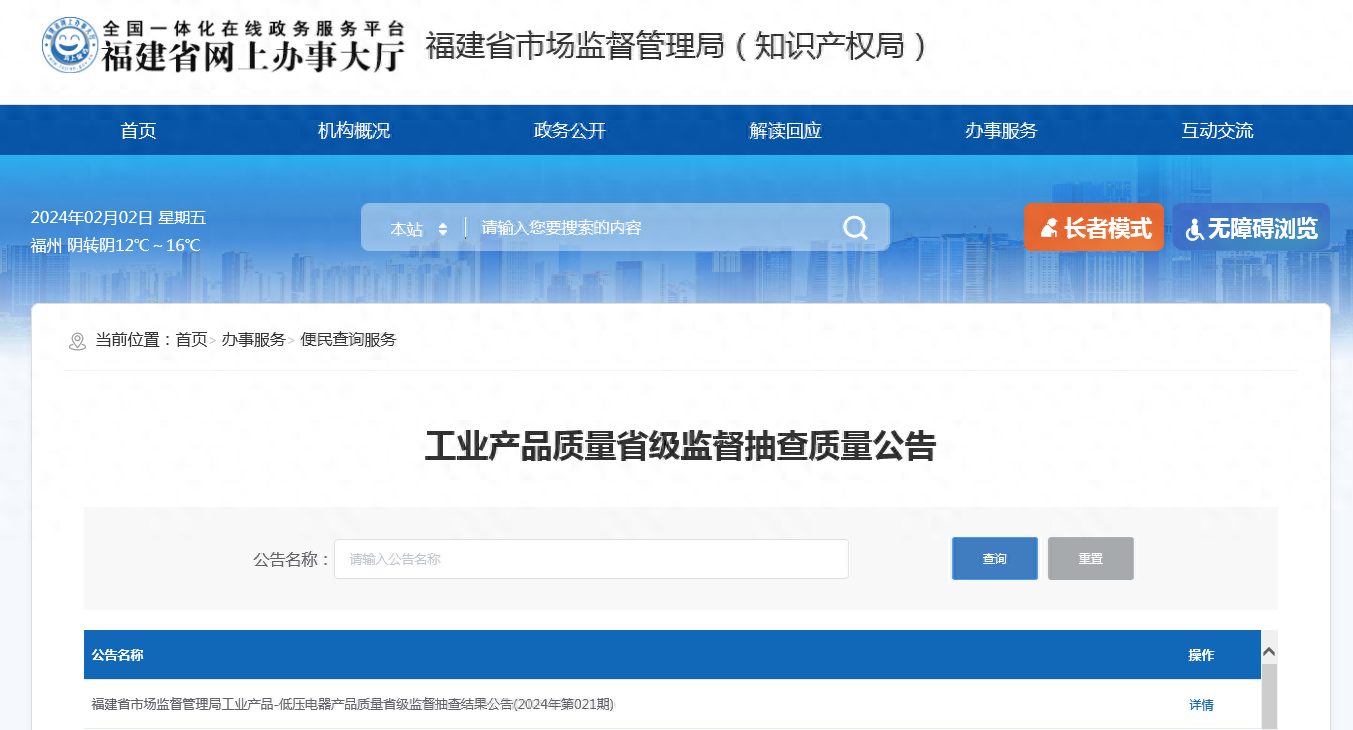The width and height of the screenshot is (1353, 730).
Task: Open the 本站 search scope dropdown
Action: pyautogui.click(x=418, y=229)
